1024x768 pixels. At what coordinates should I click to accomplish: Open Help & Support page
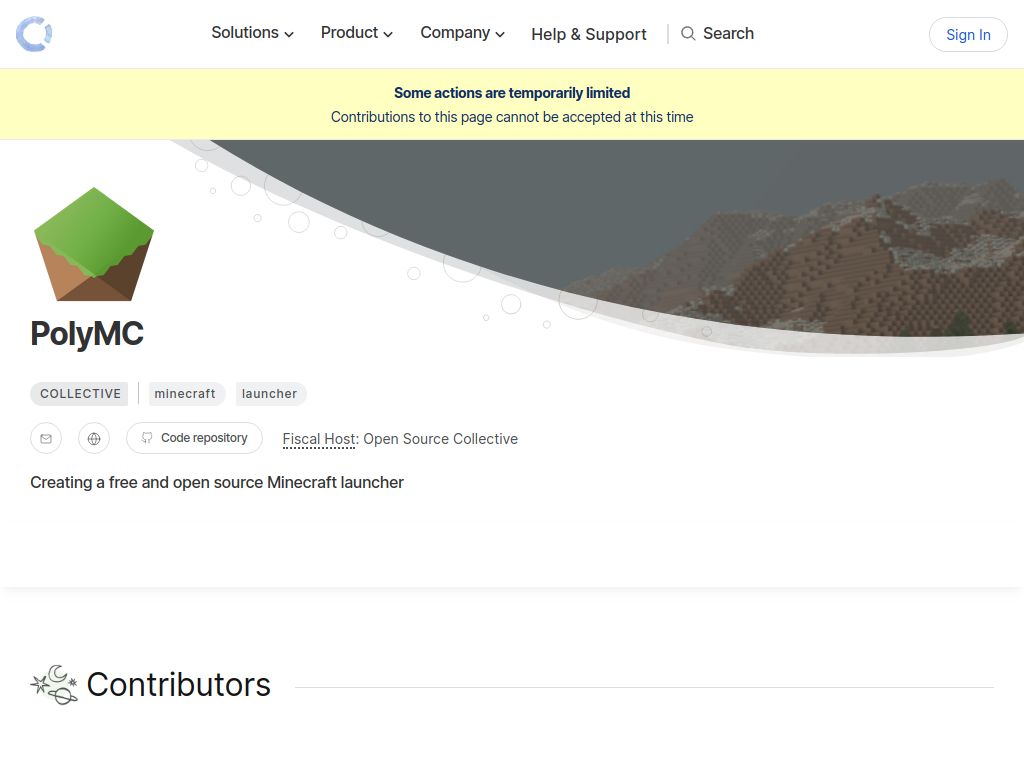point(588,34)
